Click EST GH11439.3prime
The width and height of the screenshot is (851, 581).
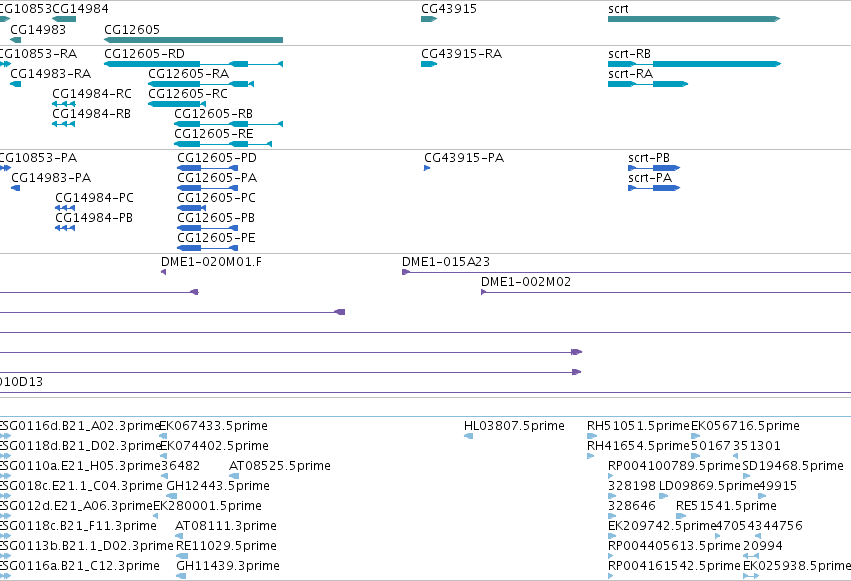pos(228,566)
